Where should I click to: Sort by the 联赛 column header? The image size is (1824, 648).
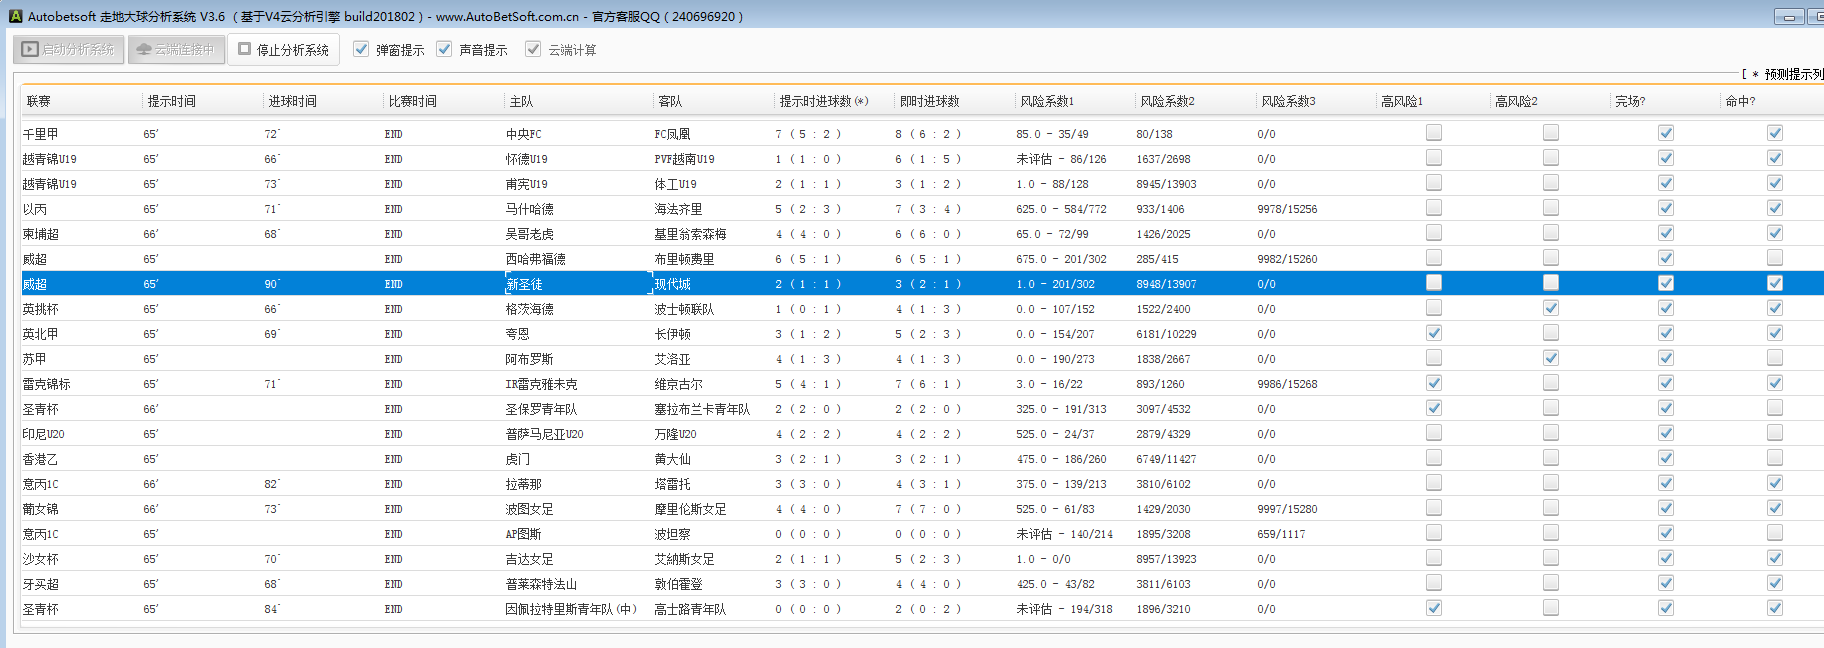39,101
